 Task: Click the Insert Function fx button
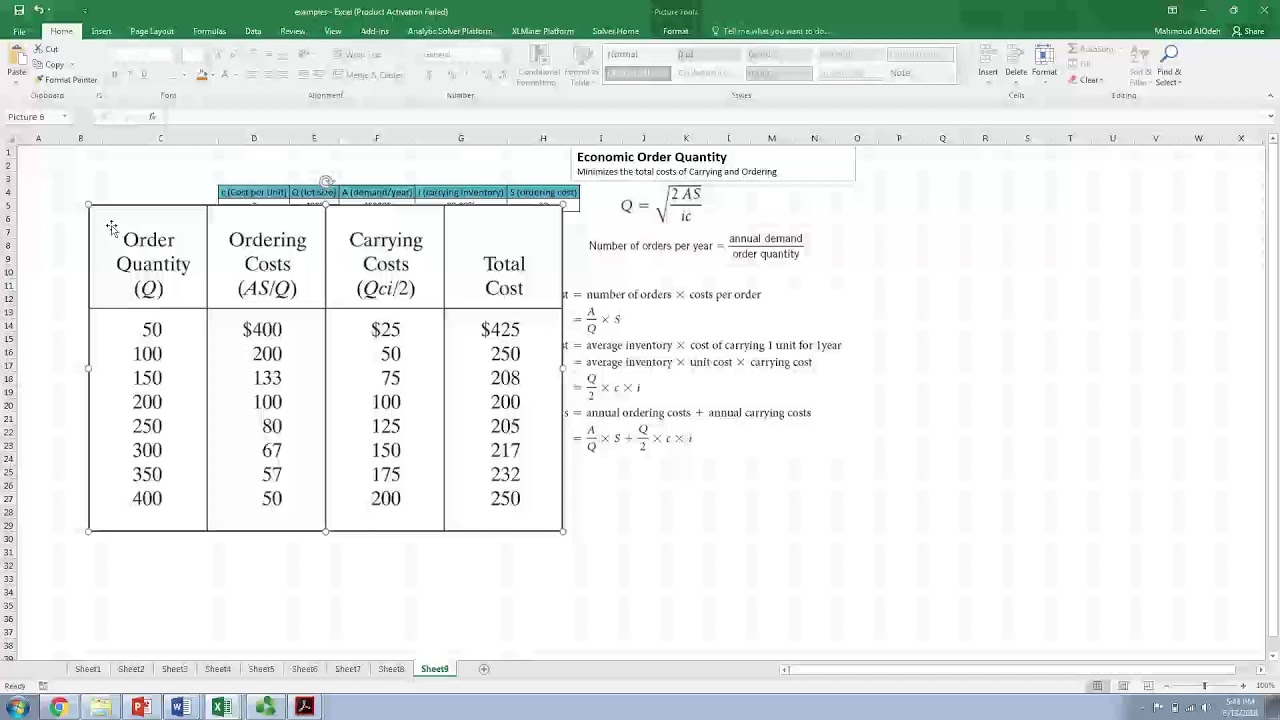(152, 117)
